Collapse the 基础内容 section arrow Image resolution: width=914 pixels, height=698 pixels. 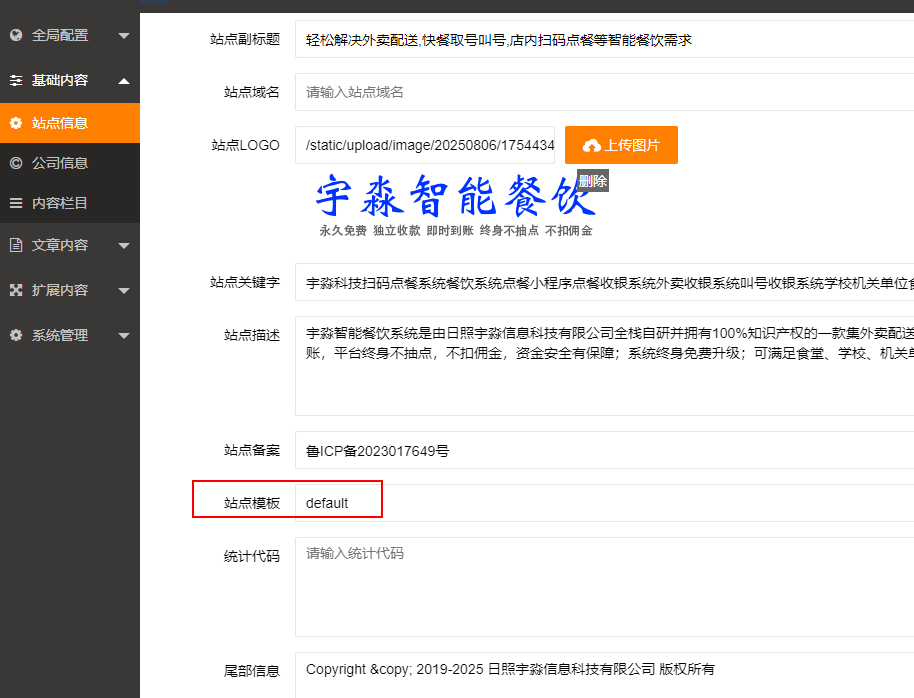tap(123, 80)
